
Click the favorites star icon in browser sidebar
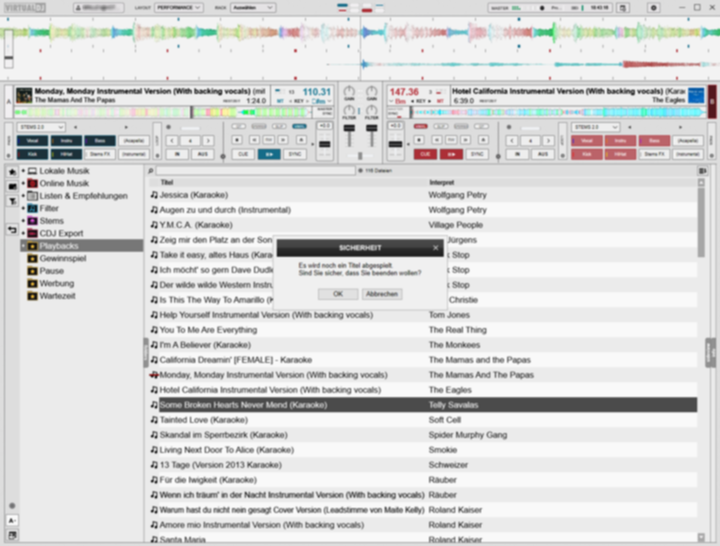[12, 172]
